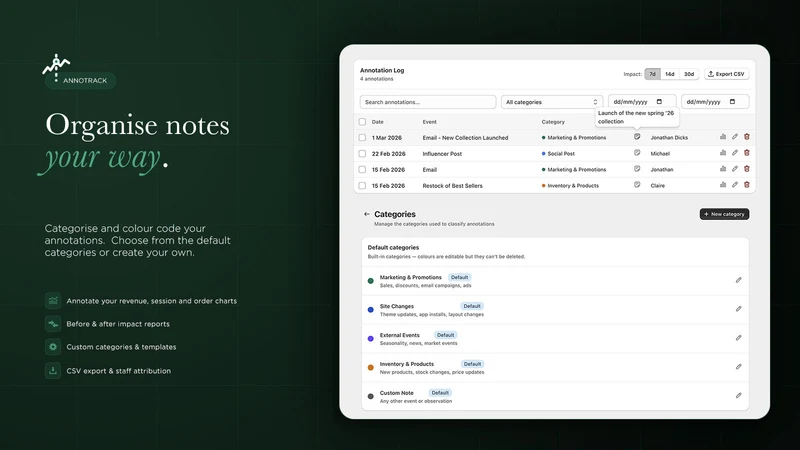Click 'Claire' staff name
The height and width of the screenshot is (450, 800).
point(658,186)
